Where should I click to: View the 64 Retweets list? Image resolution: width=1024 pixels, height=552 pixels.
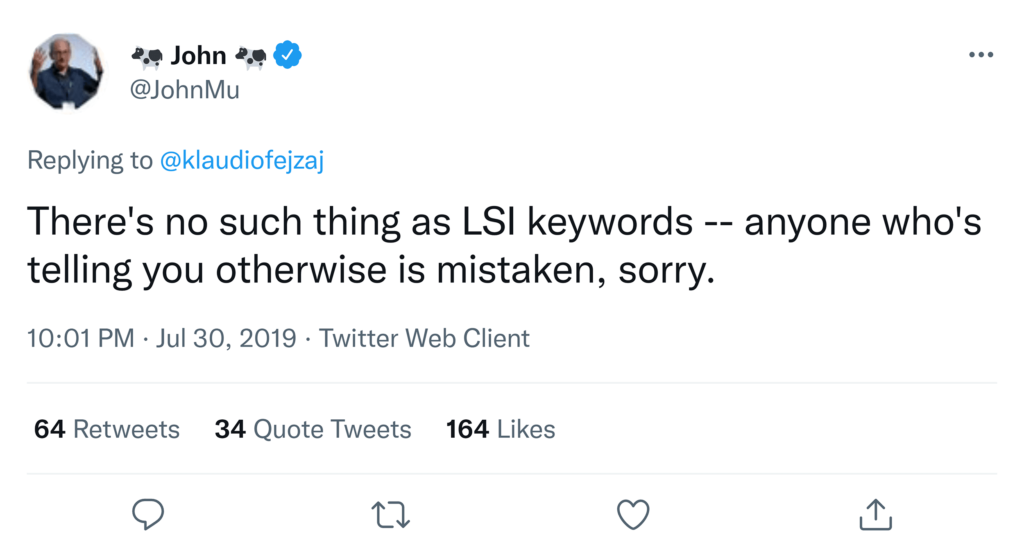[107, 429]
